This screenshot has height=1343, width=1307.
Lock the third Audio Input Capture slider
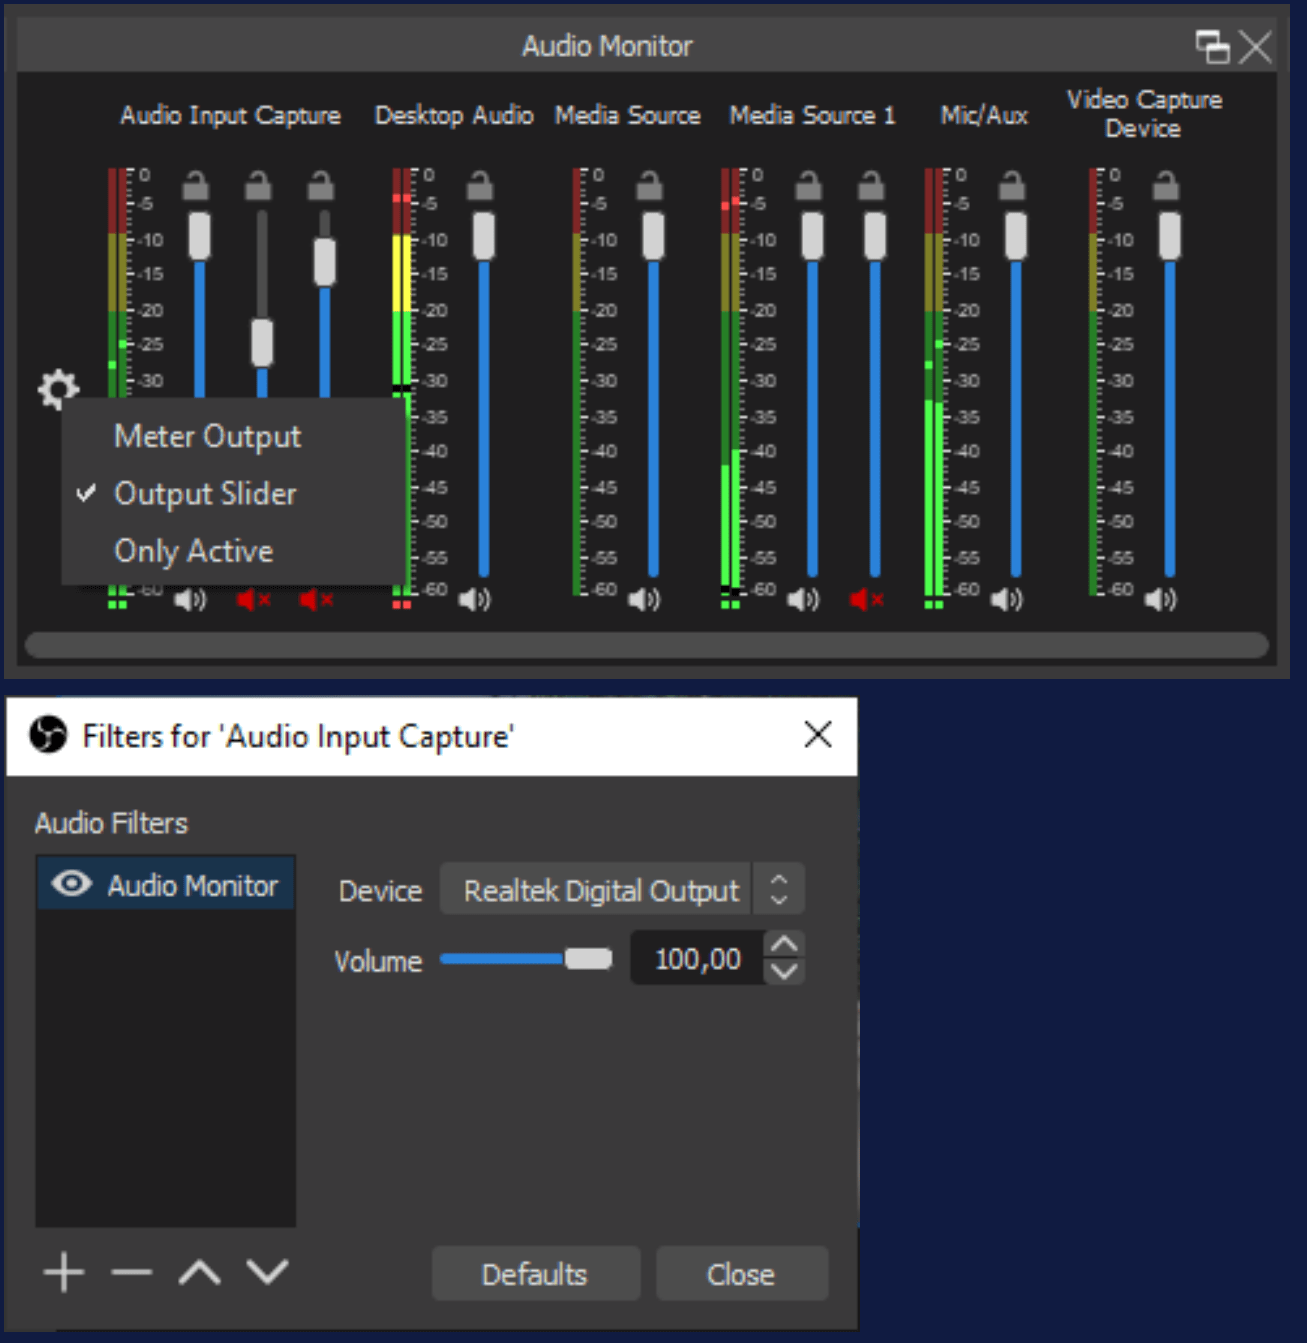coord(321,186)
